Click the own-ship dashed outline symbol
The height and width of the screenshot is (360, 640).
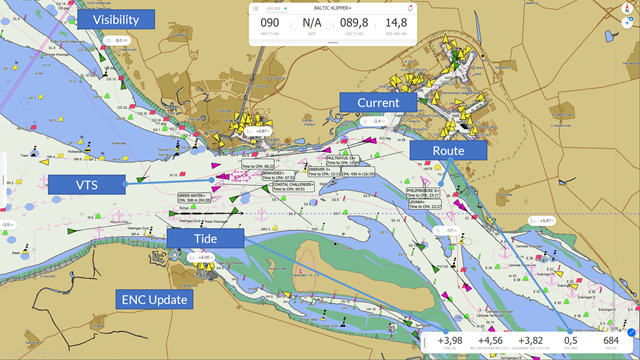pos(241,176)
